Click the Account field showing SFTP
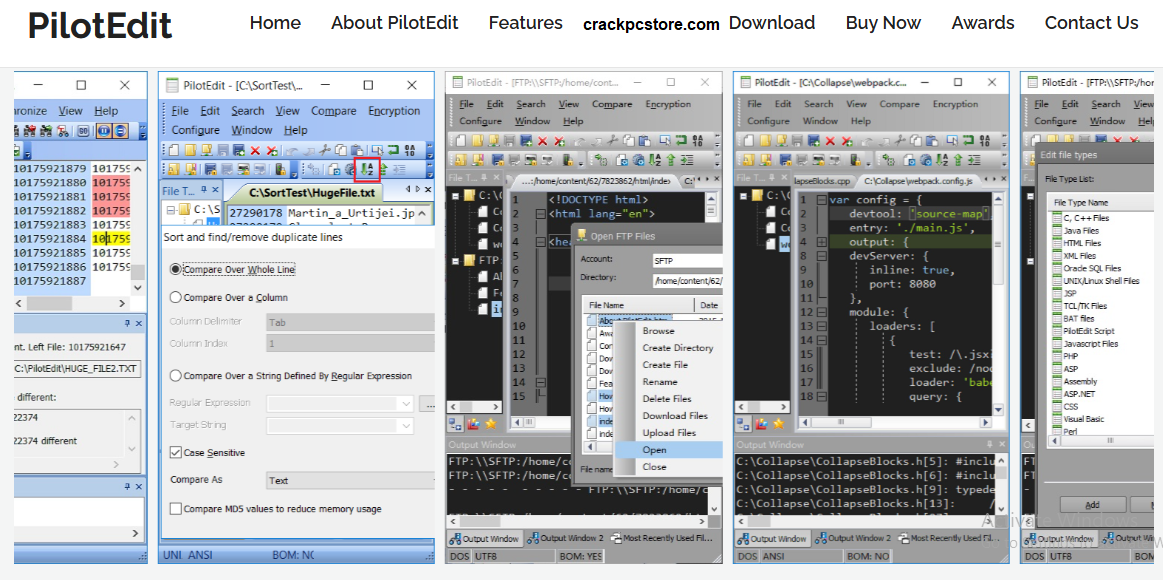 [x=687, y=260]
